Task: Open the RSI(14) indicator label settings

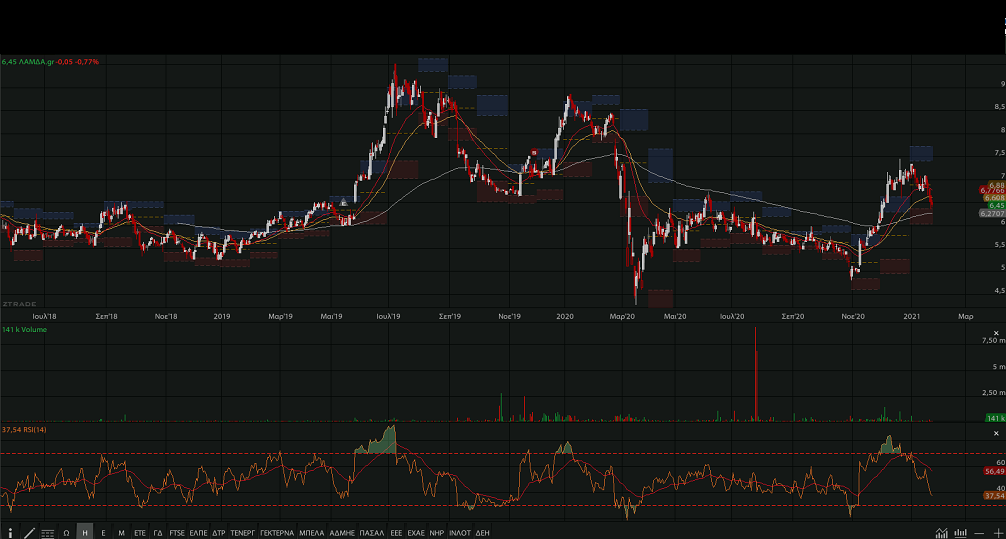Action: (25, 429)
